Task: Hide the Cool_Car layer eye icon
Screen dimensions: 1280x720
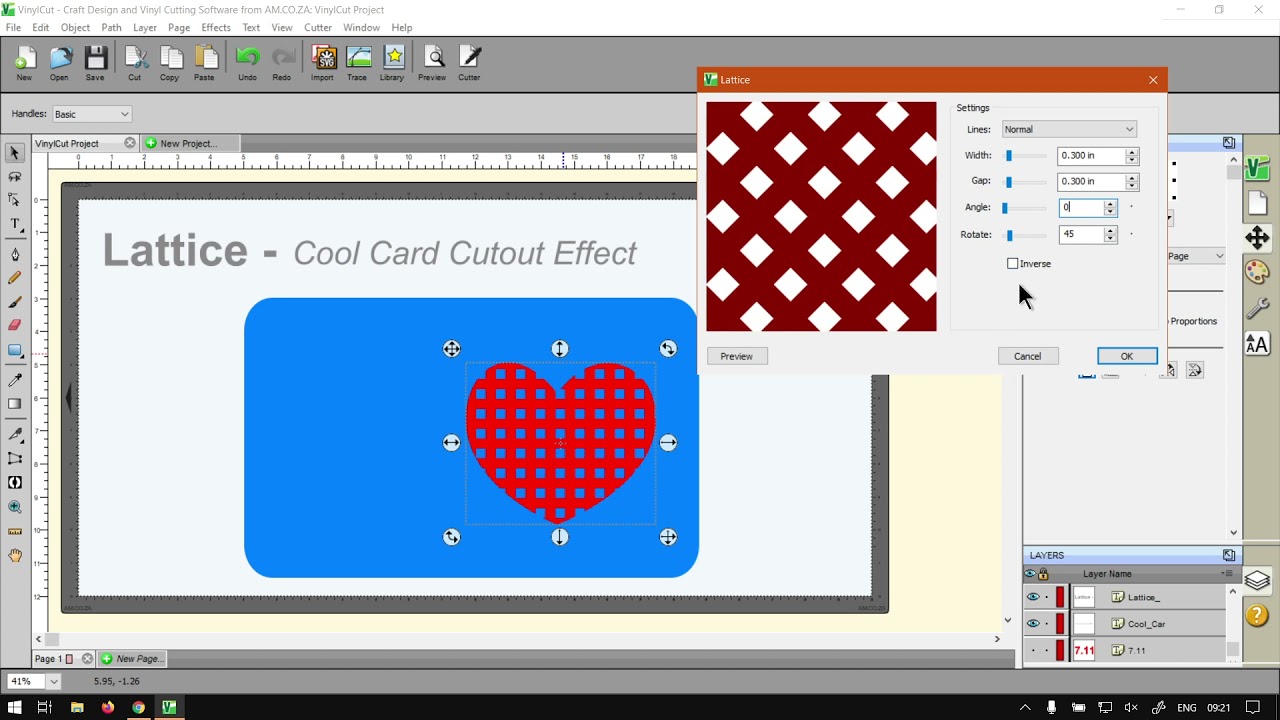Action: point(1033,623)
